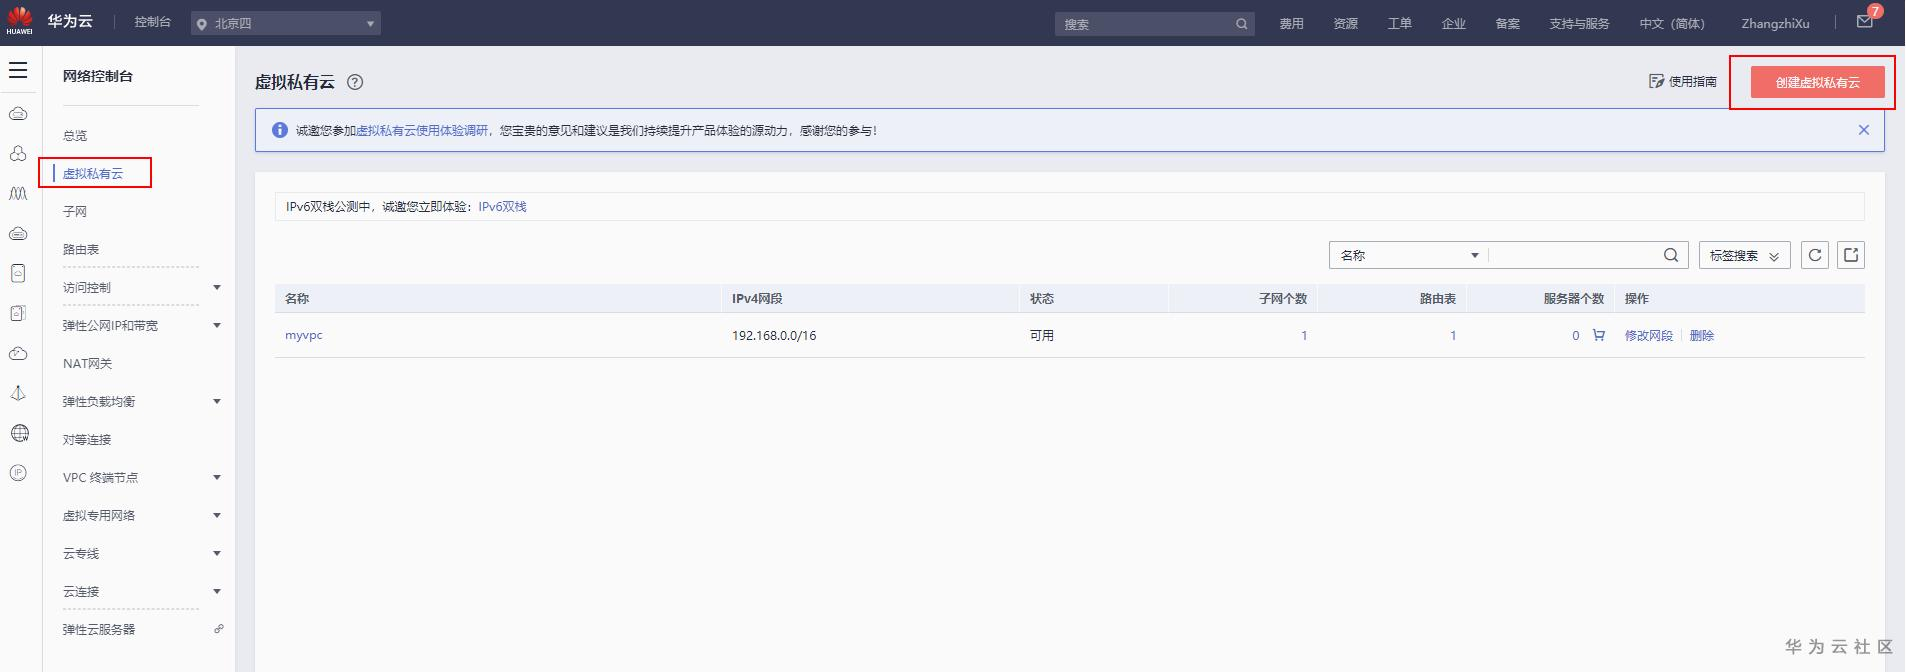
Task: Open the 中文 (简体) language menu
Action: pyautogui.click(x=1672, y=23)
